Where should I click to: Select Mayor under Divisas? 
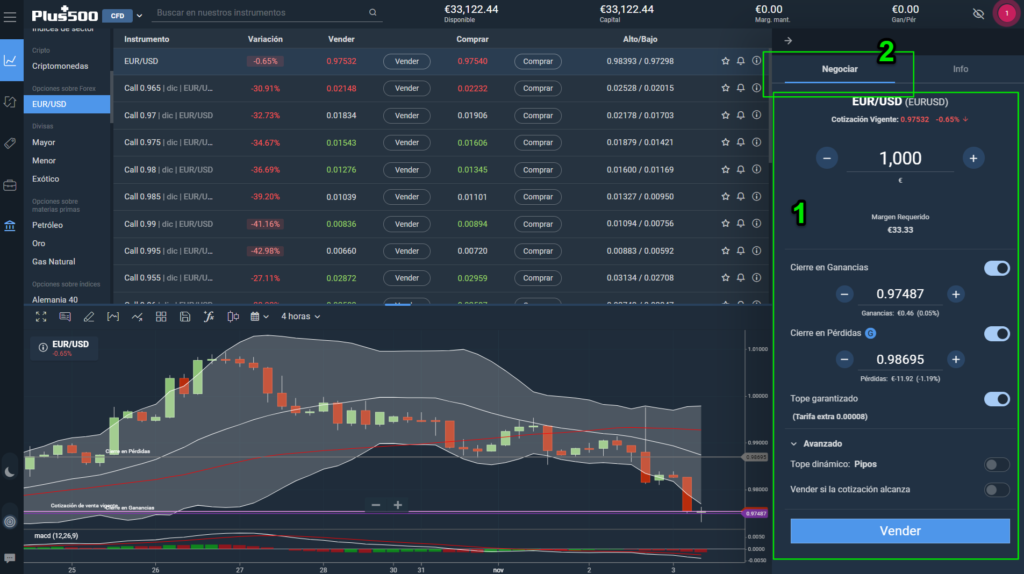click(x=44, y=142)
